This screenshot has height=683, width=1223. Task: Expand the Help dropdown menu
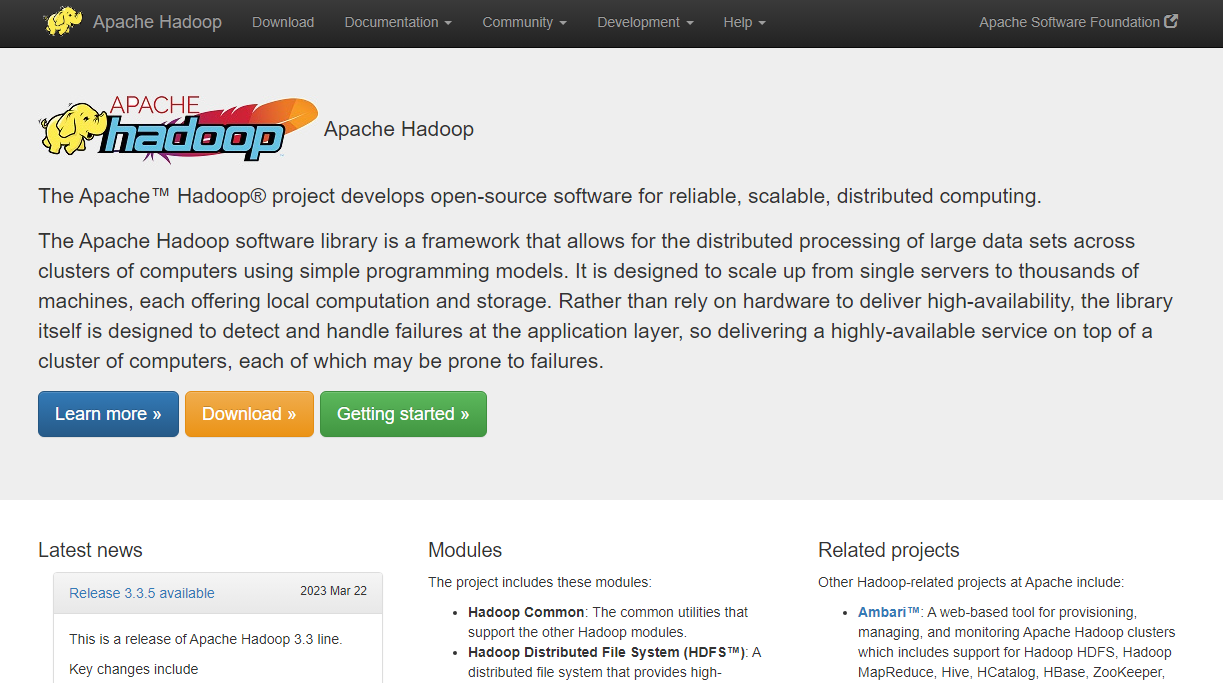744,22
